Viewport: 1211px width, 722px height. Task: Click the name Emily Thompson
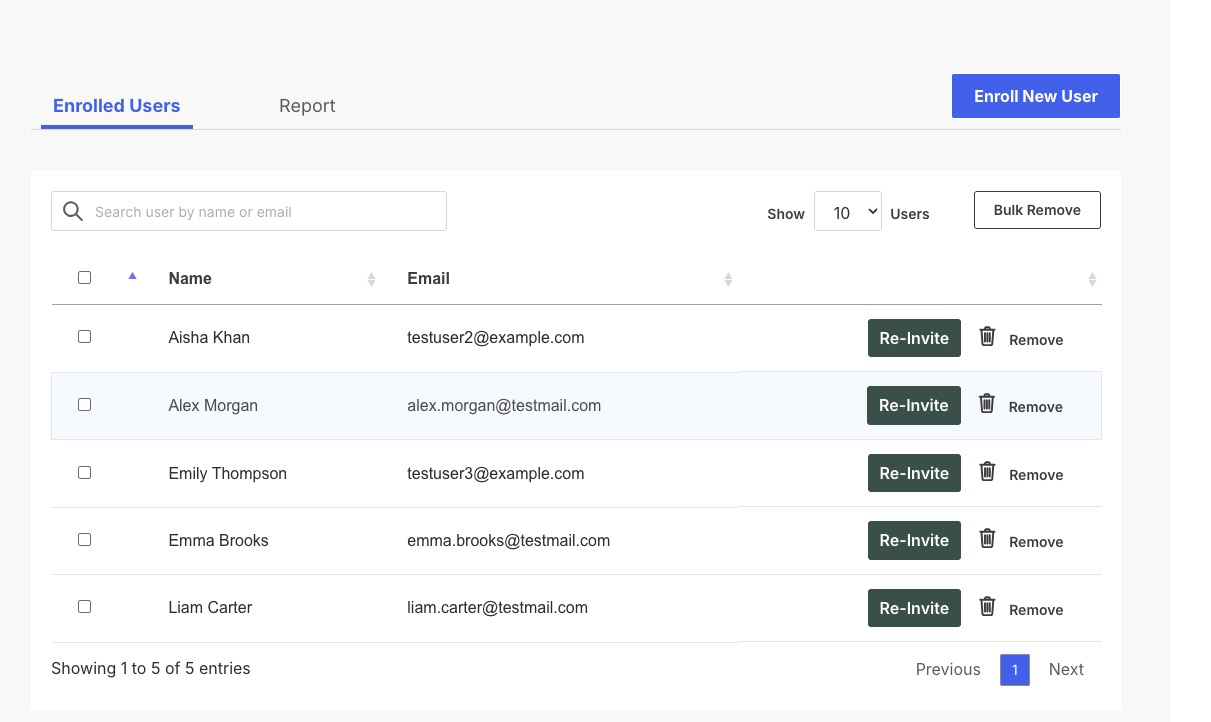228,474
